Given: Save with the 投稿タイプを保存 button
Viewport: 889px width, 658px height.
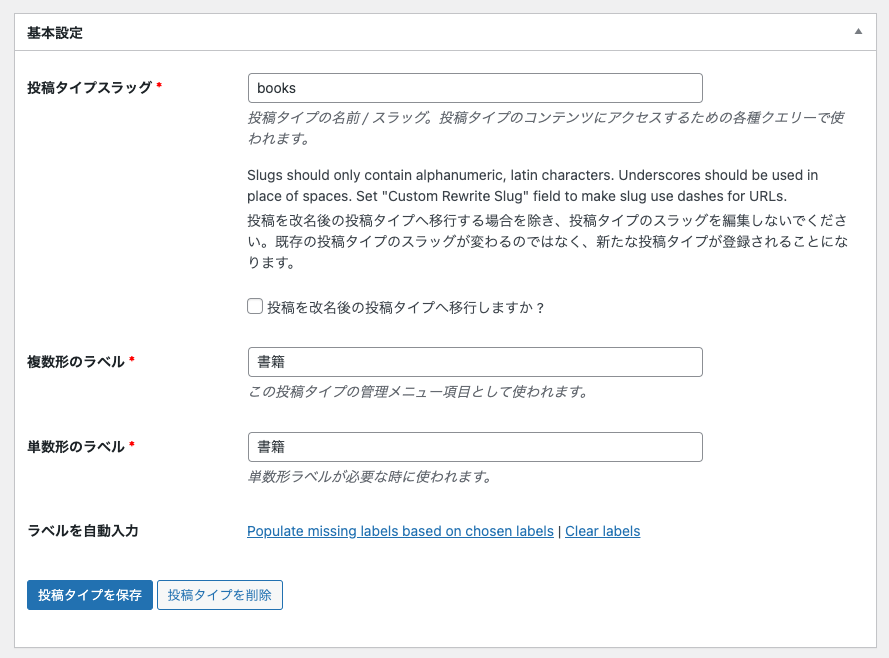Looking at the screenshot, I should (90, 595).
